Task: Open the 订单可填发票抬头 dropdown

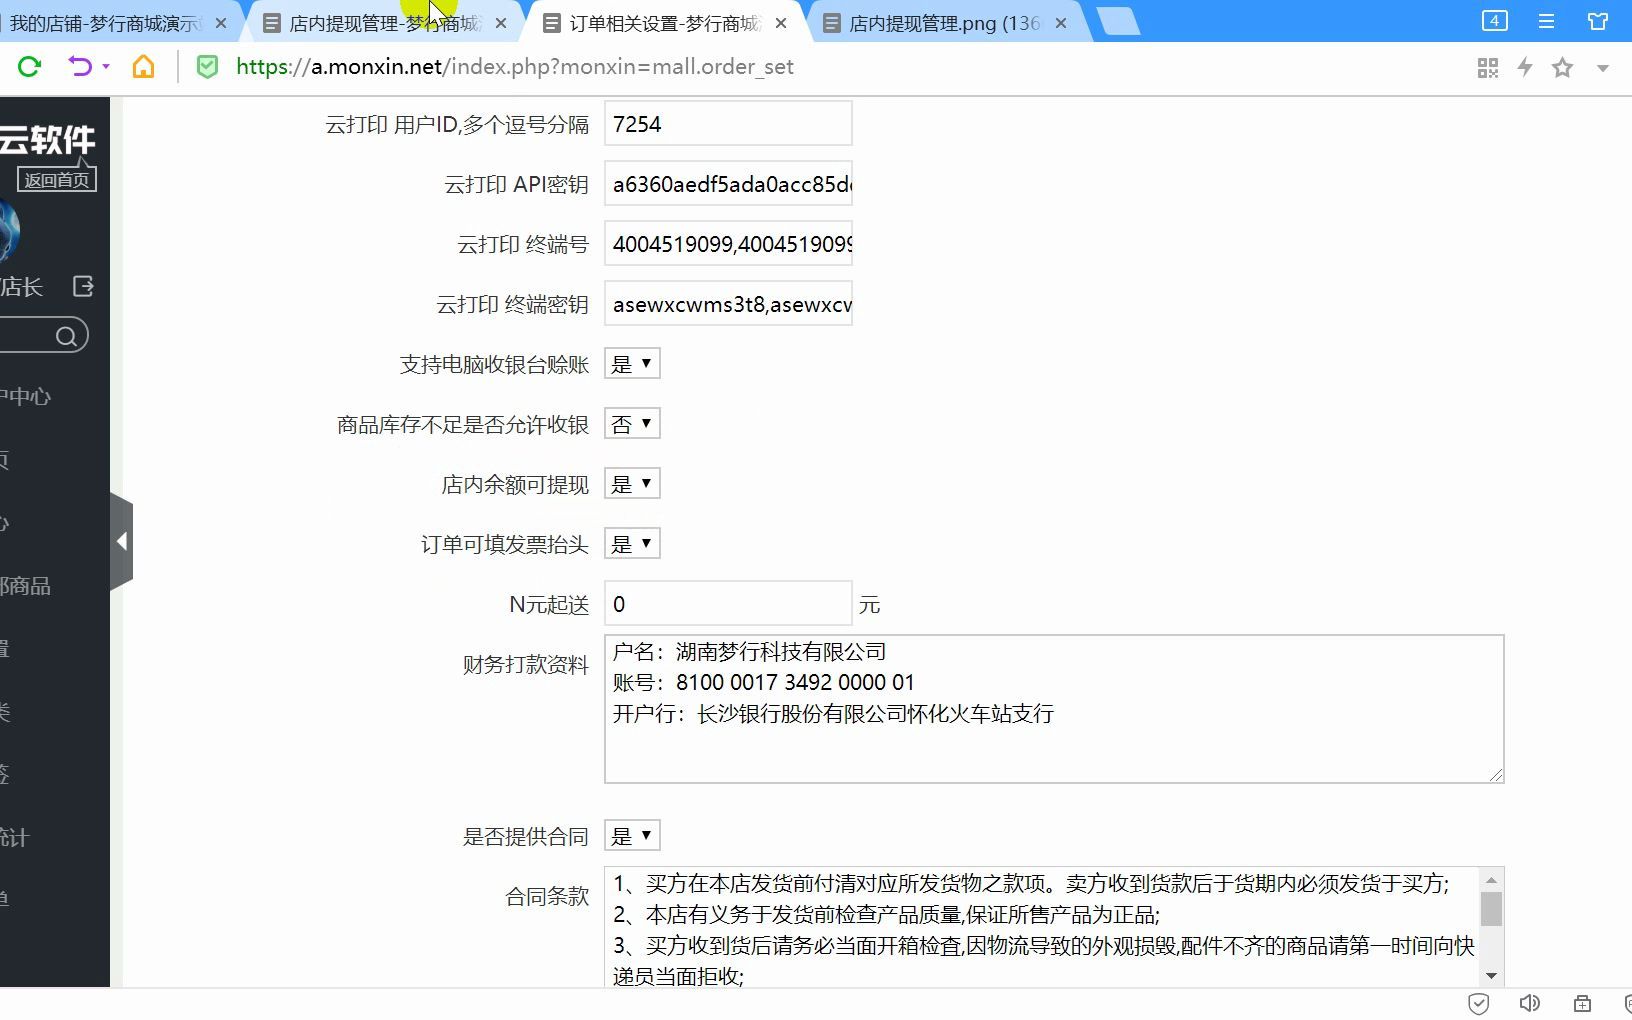Action: tap(632, 544)
